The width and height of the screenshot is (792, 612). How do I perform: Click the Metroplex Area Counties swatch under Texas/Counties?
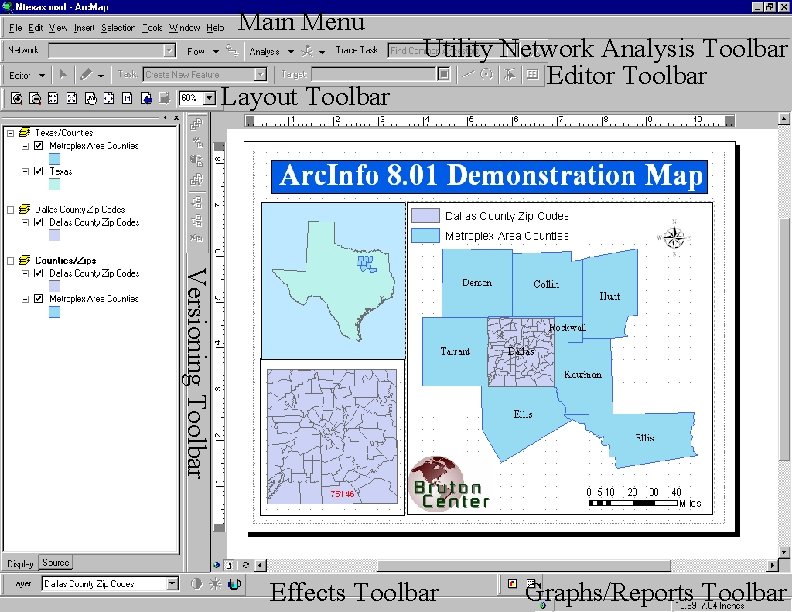pyautogui.click(x=55, y=159)
